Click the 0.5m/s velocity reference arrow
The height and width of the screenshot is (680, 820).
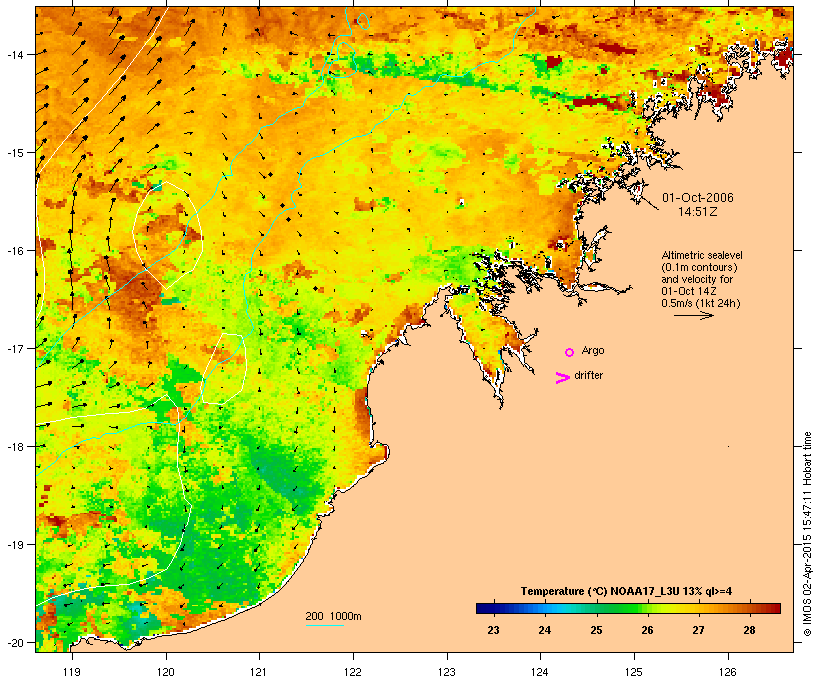point(693,315)
